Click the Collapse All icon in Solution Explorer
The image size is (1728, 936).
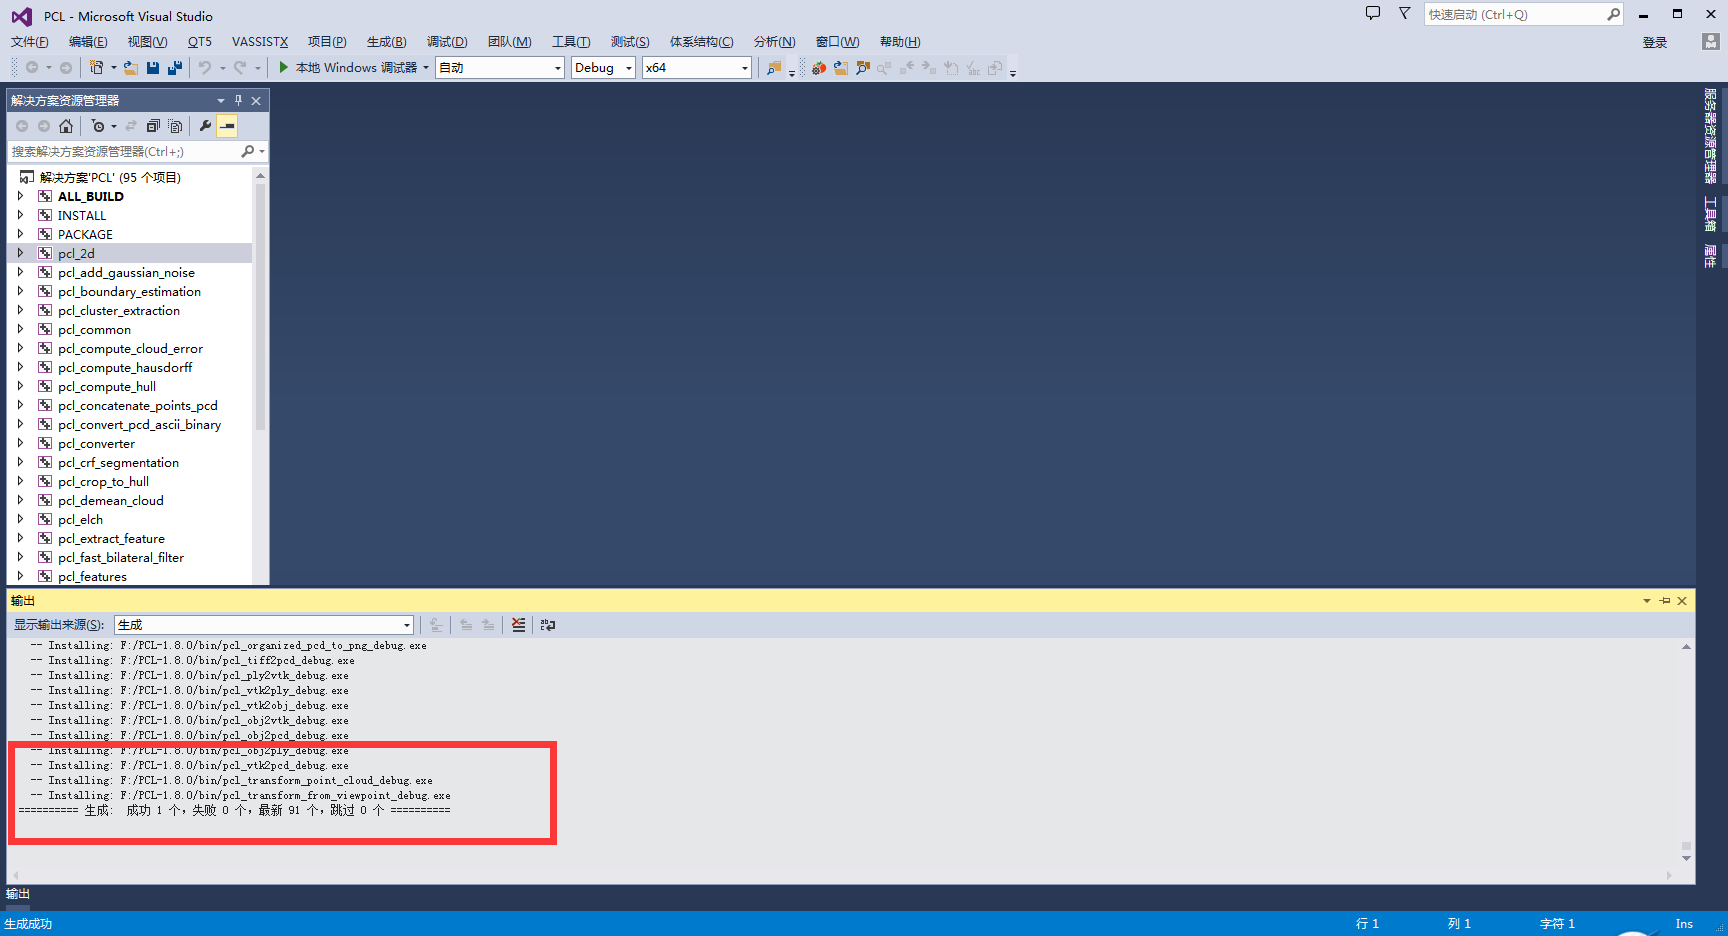point(153,126)
